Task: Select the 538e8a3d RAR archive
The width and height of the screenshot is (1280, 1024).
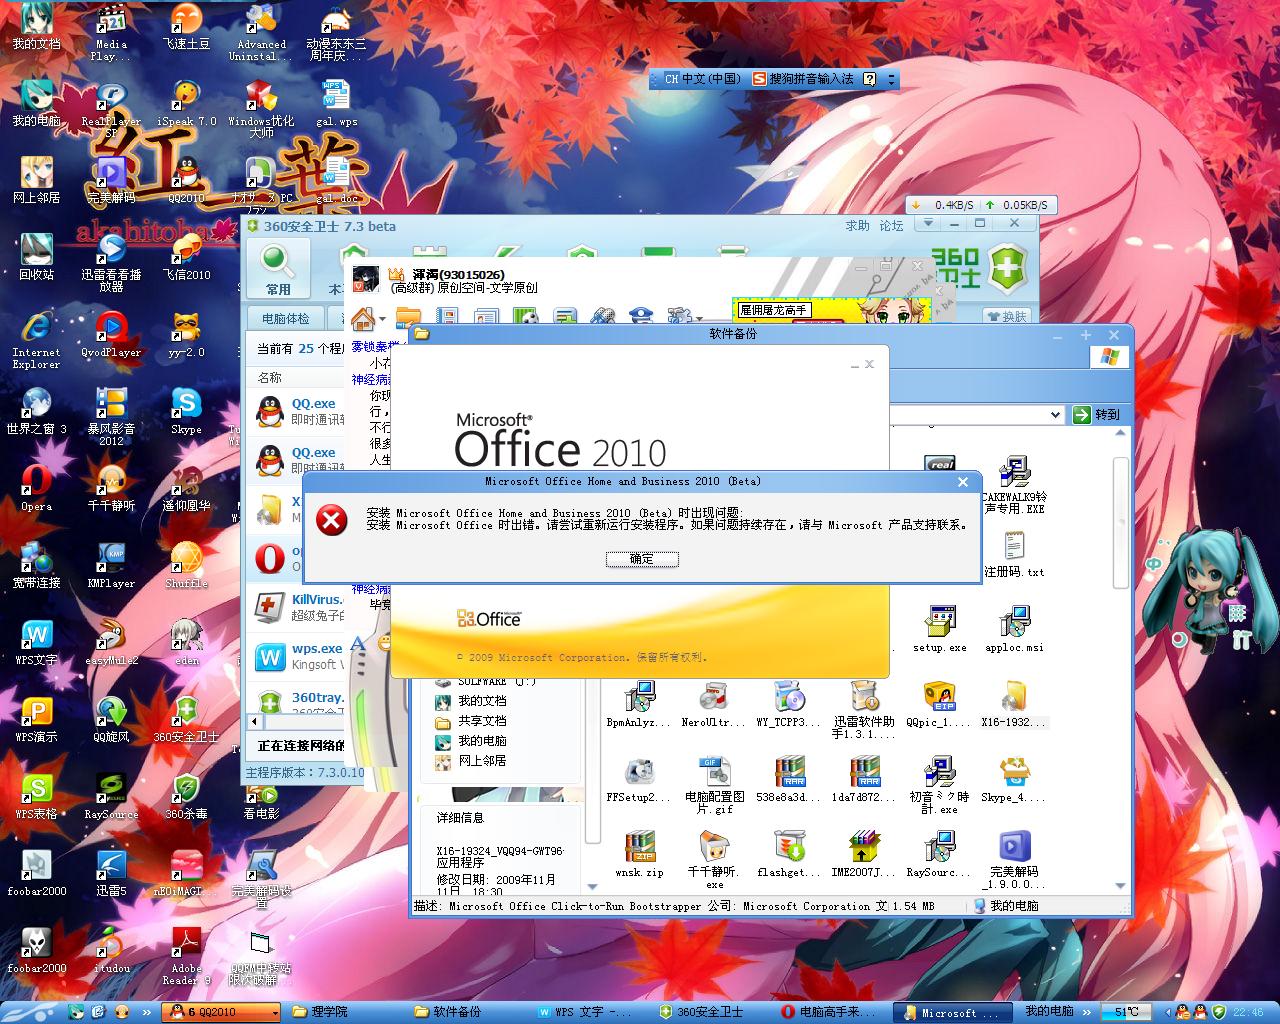Action: click(x=788, y=779)
